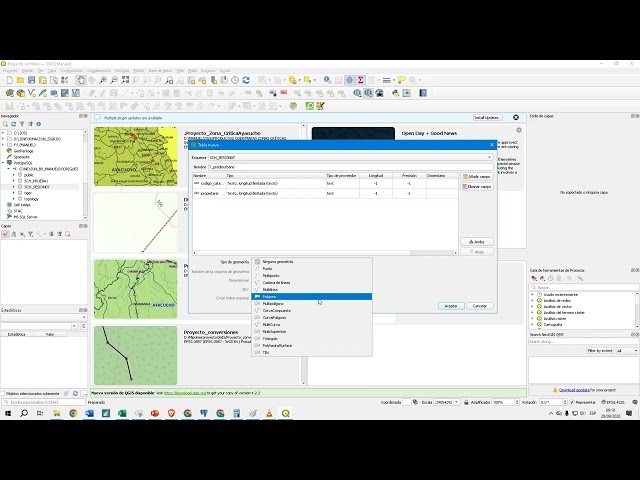Click the Aceptar button

point(451,306)
